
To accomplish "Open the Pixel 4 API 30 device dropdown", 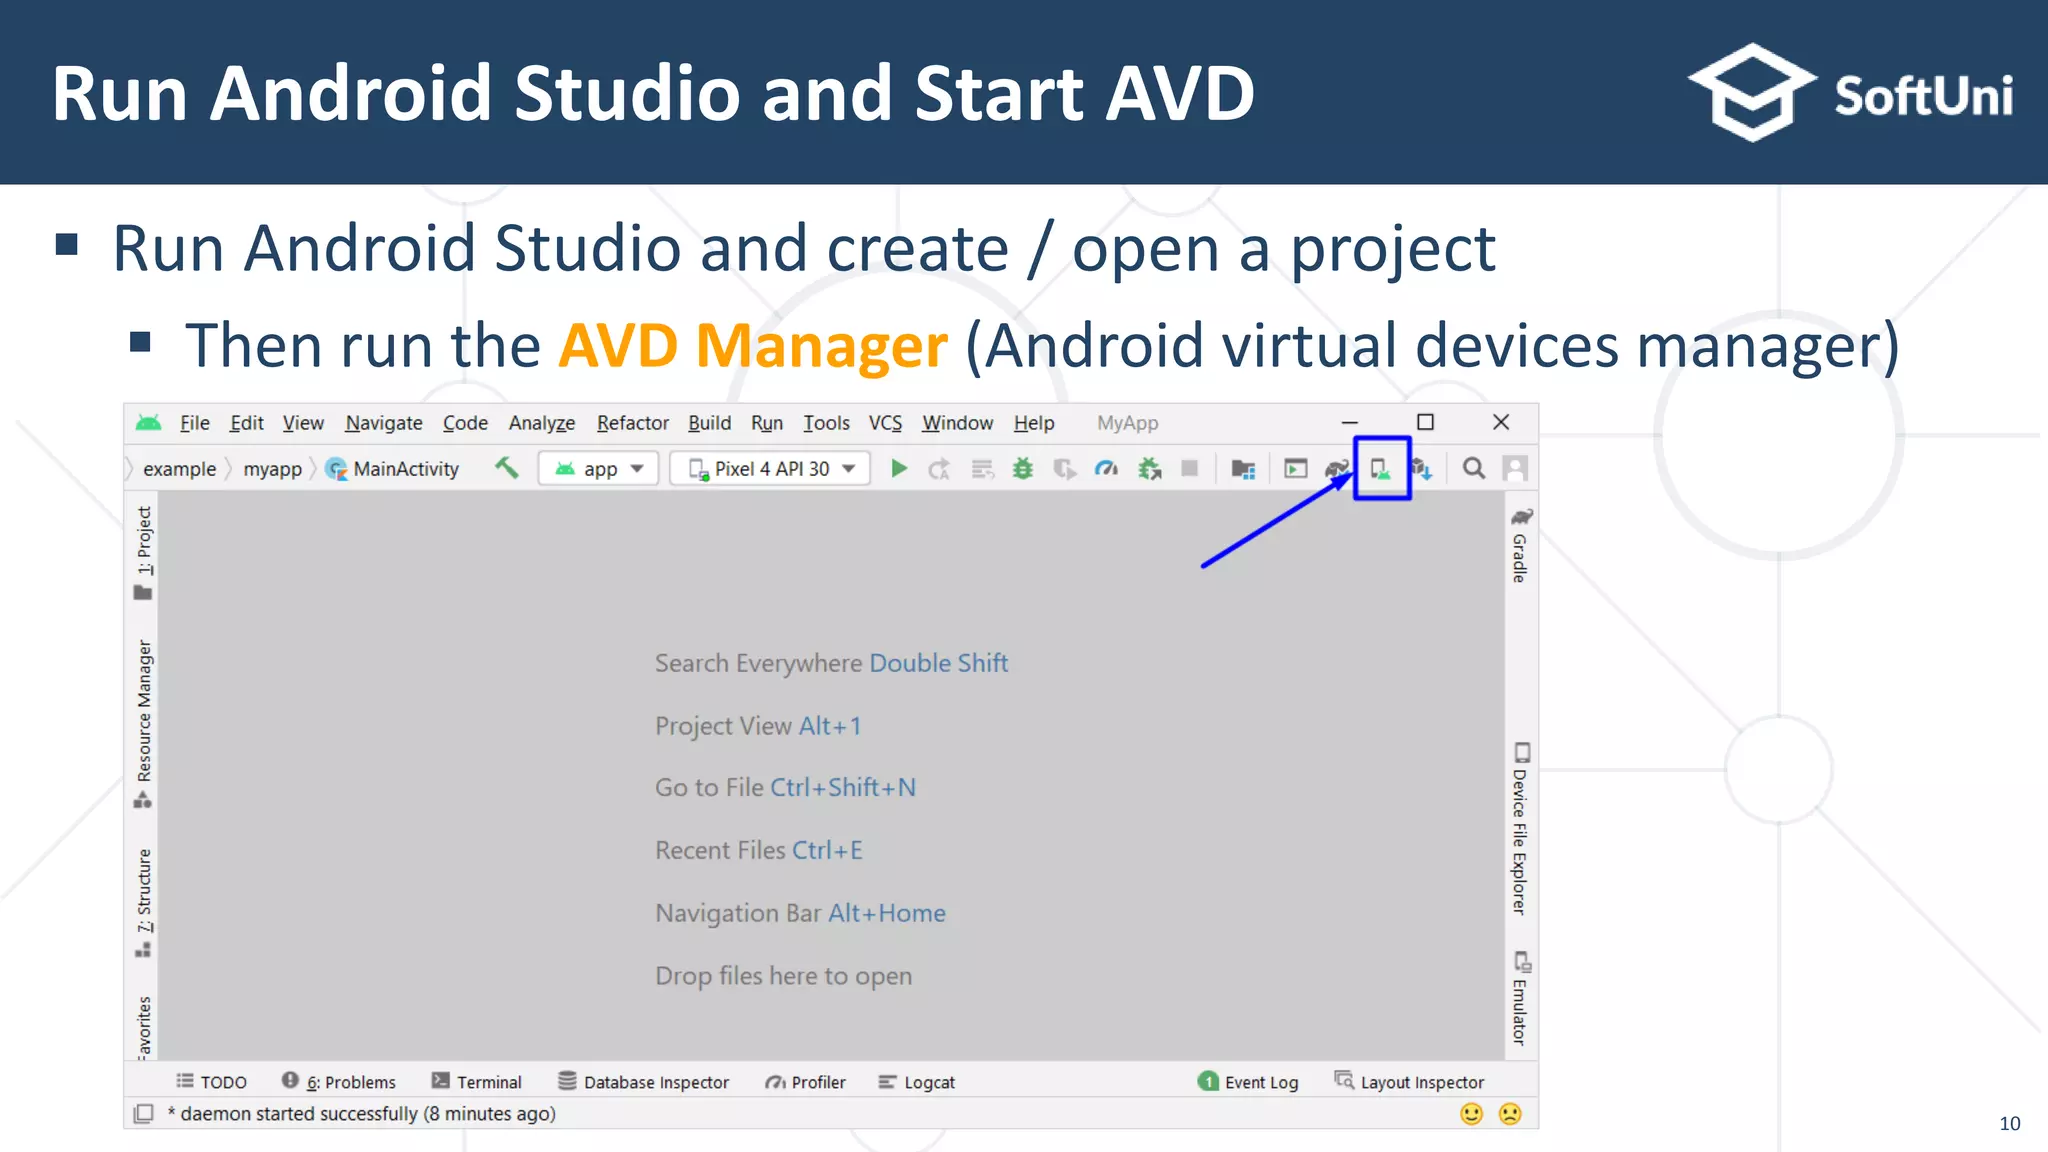I will [770, 469].
